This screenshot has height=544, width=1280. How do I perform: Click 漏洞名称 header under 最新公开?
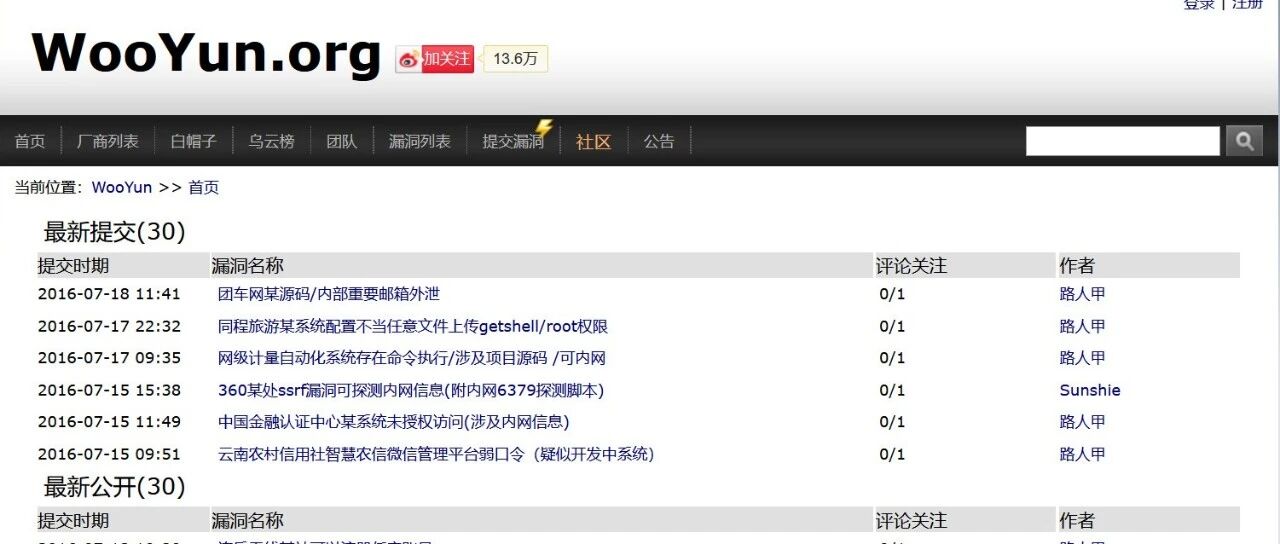click(247, 520)
